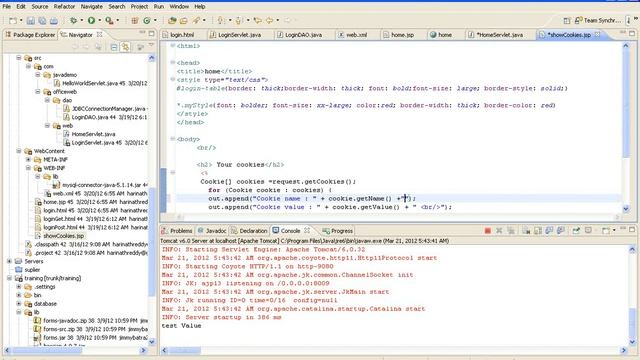Click the Console horizontal scrollbar thumb
Image resolution: width=640 pixels, height=360 pixels.
click(184, 350)
